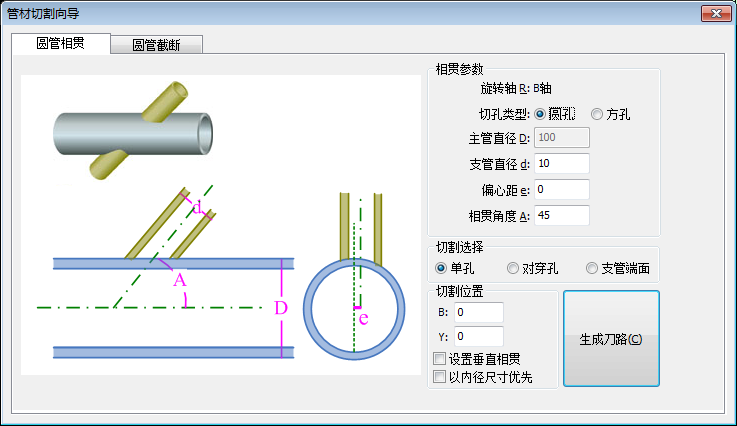Select the 圆管相贯 tab
This screenshot has height=426, width=737.
point(61,43)
